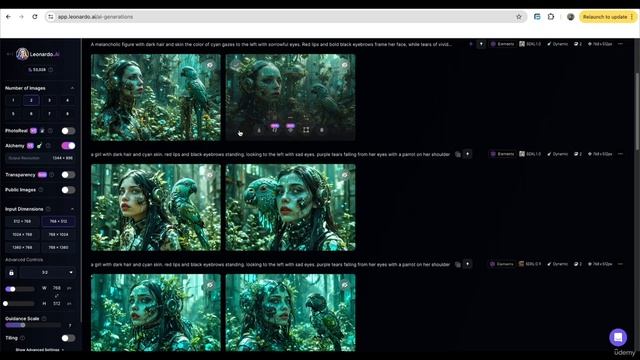
Task: Set number of images to 4
Action: click(67, 100)
